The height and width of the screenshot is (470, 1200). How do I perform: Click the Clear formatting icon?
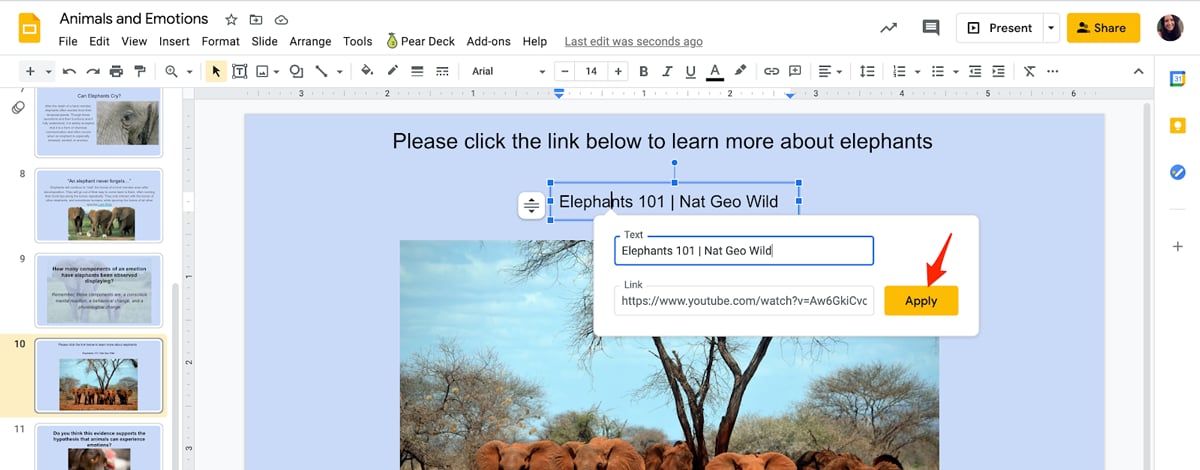click(x=1029, y=71)
